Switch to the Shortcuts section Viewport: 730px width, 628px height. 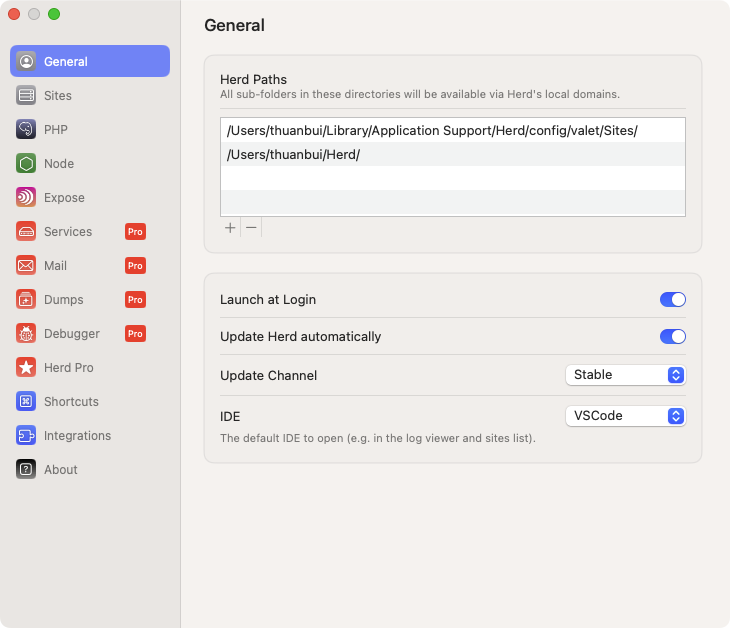(x=70, y=402)
